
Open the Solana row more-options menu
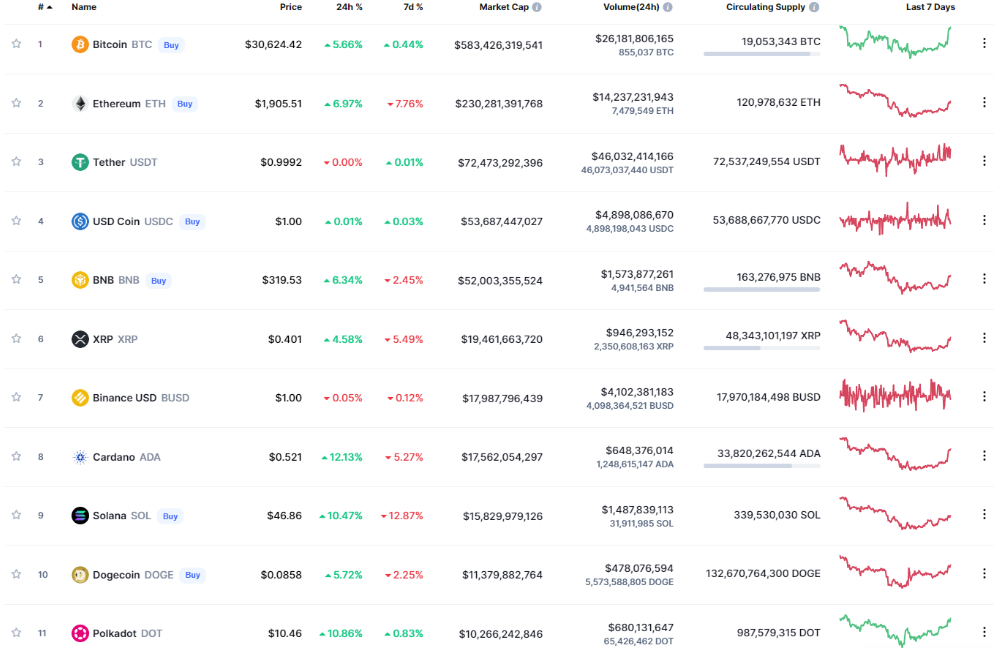click(984, 514)
